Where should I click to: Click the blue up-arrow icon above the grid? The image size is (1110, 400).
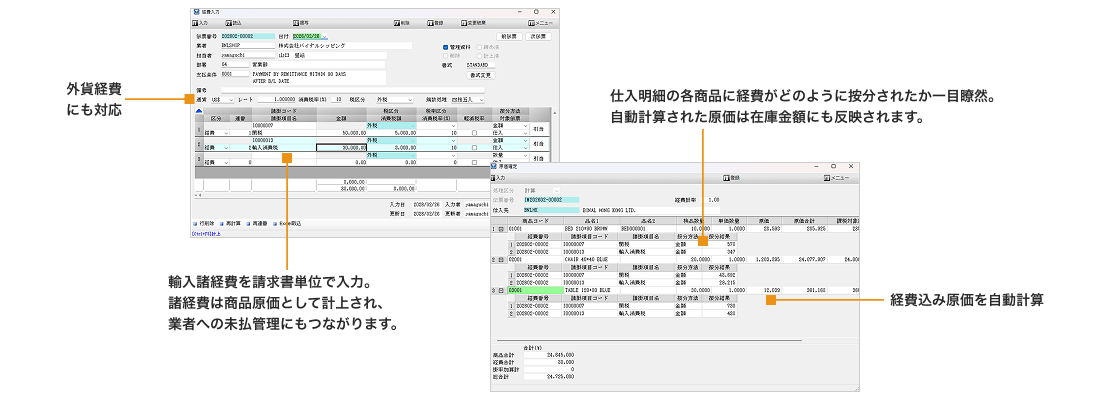[x=197, y=109]
